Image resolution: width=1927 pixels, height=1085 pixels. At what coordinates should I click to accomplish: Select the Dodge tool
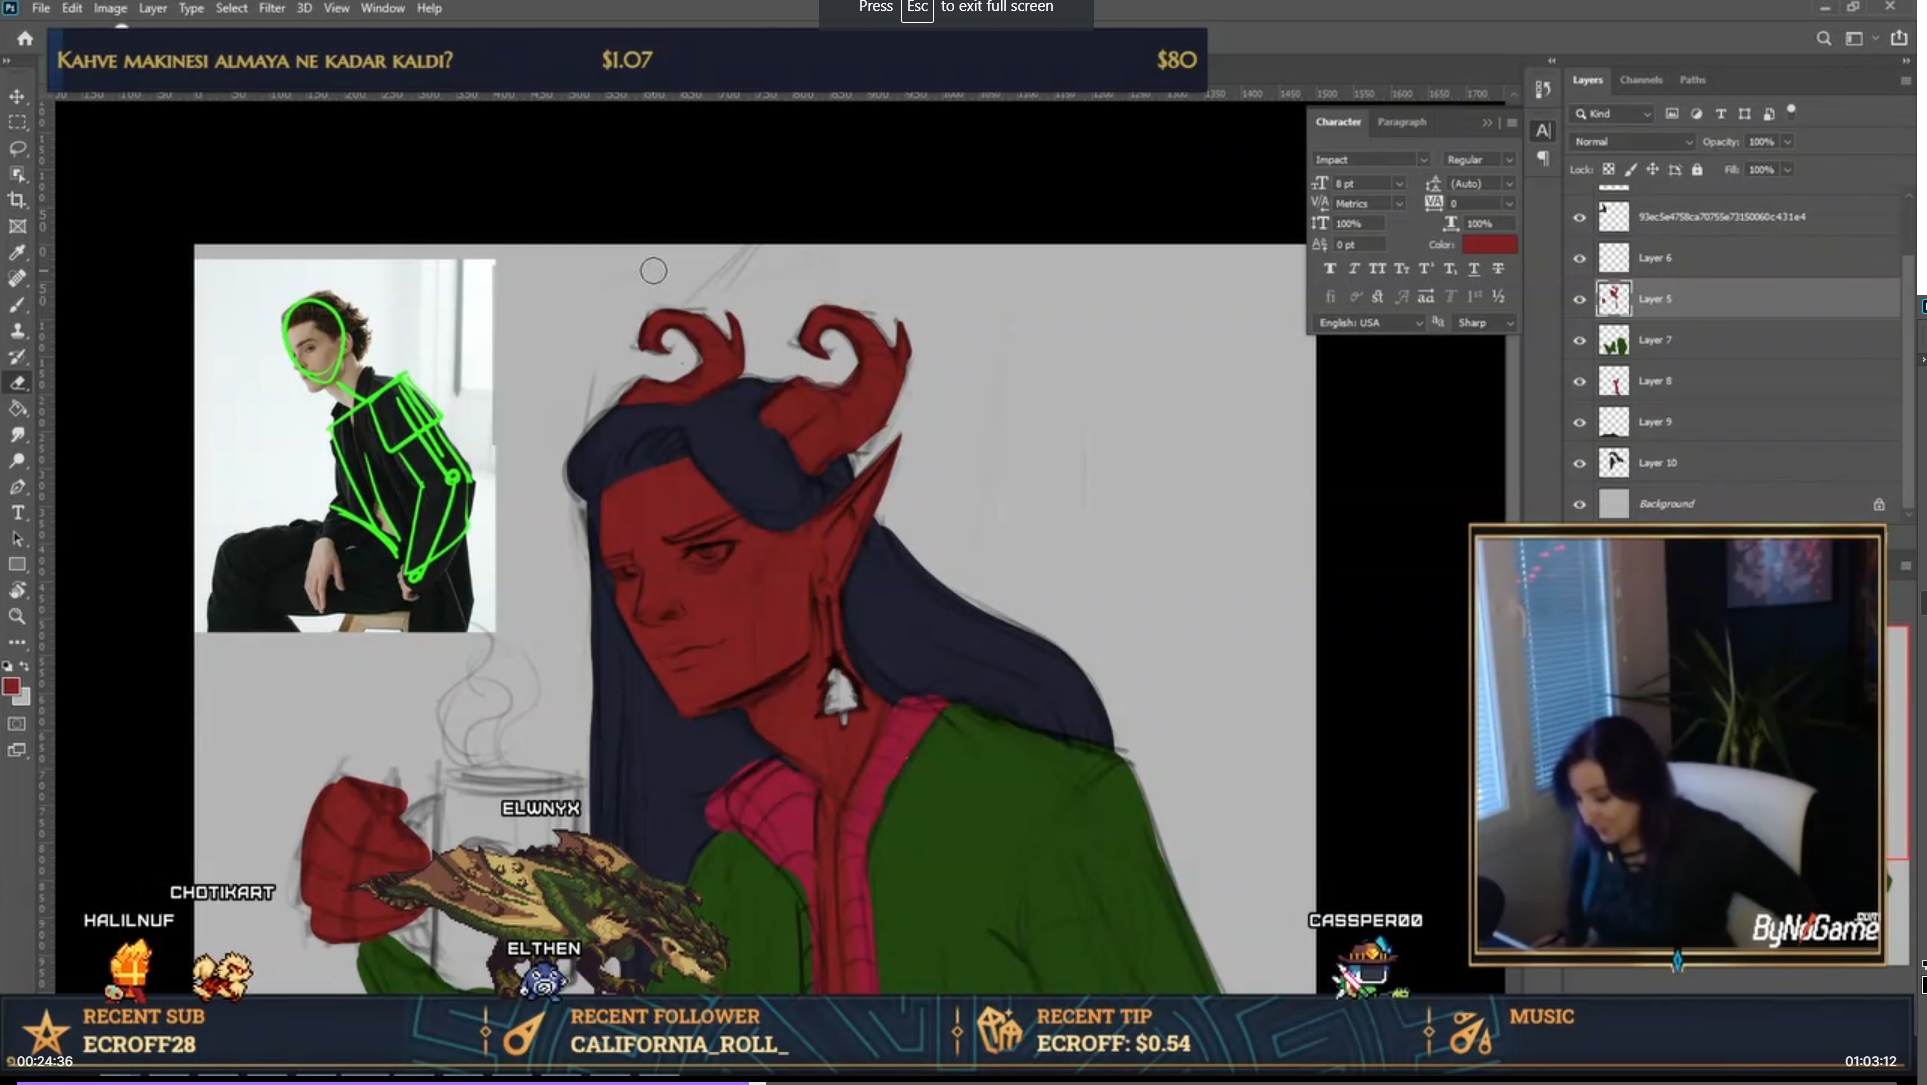coord(17,461)
